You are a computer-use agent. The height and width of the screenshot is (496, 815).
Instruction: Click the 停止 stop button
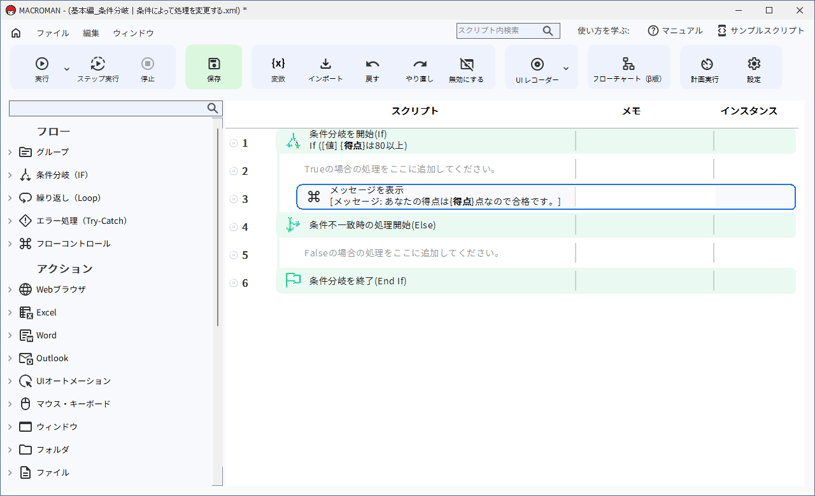pyautogui.click(x=148, y=69)
